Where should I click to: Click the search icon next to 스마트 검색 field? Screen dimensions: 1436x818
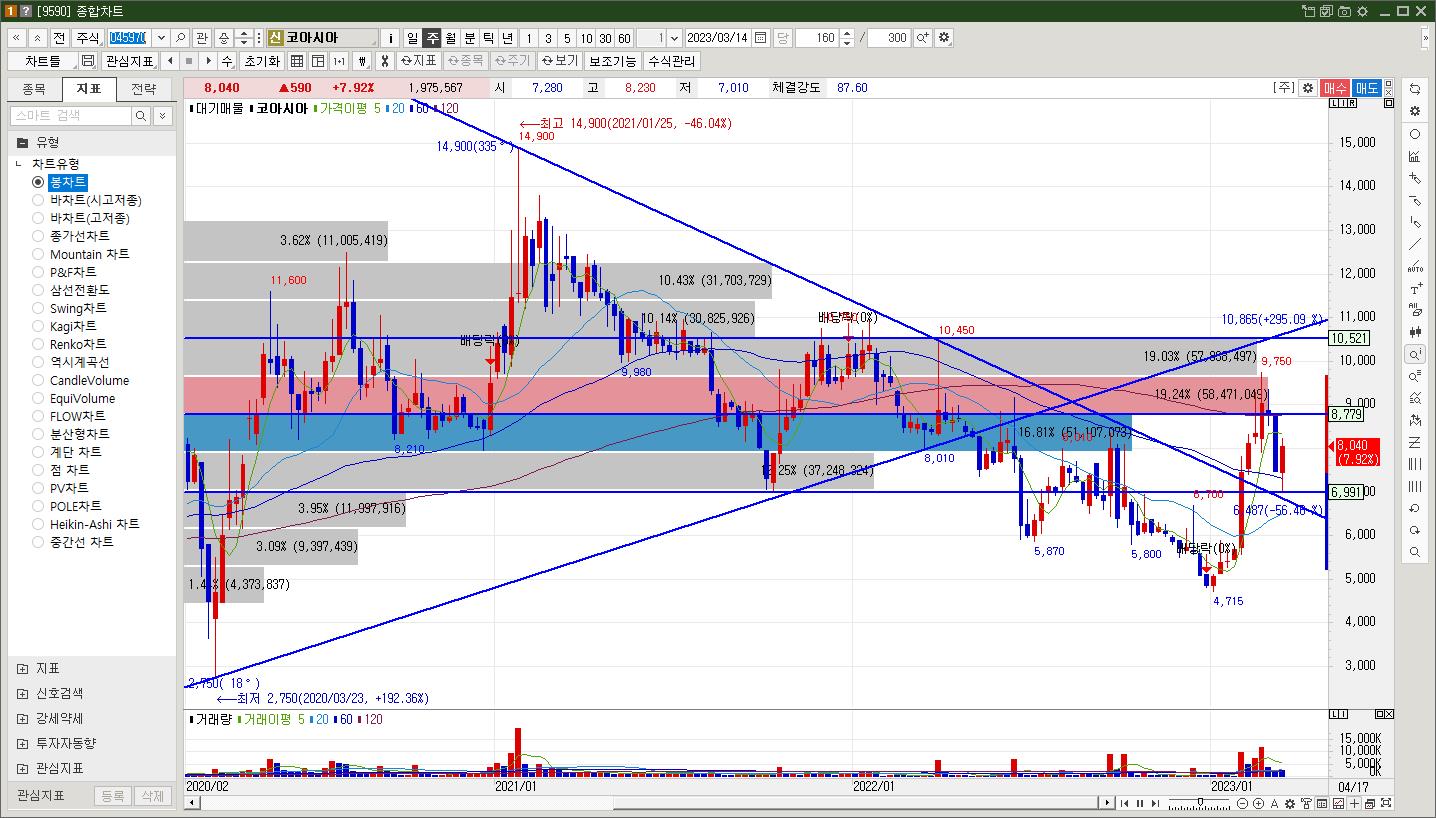pos(141,116)
